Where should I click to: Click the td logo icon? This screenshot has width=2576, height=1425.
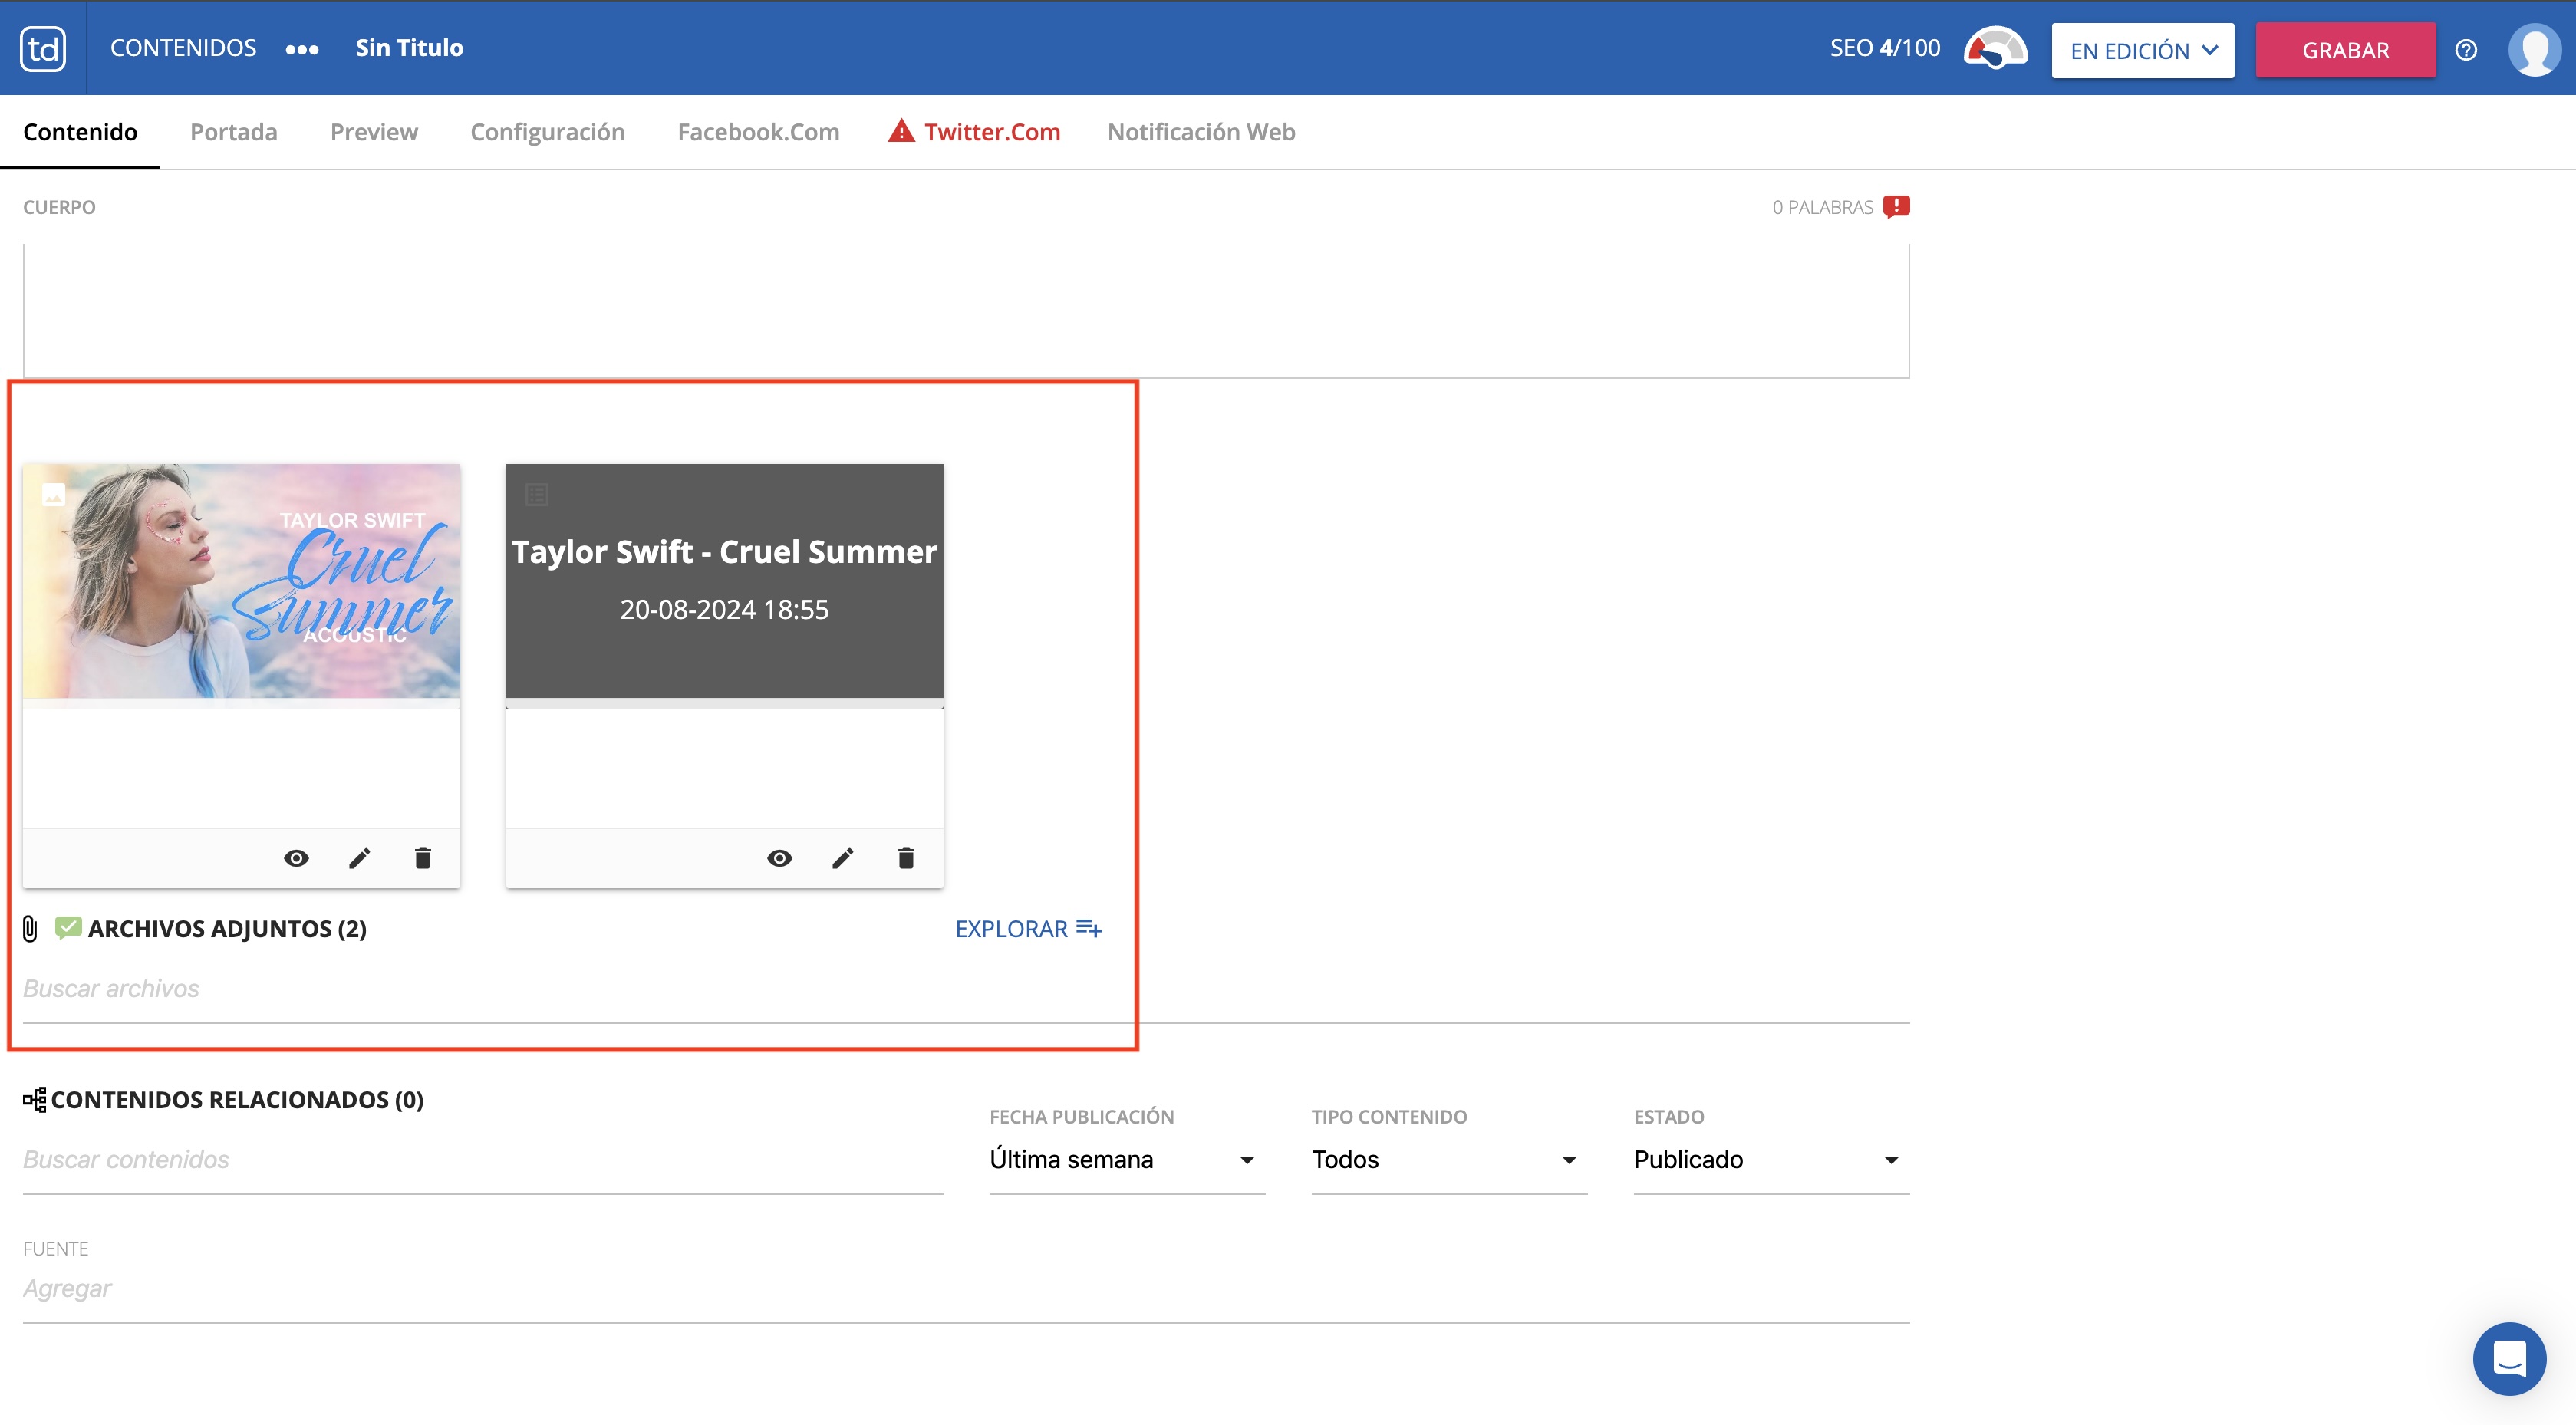[x=43, y=48]
